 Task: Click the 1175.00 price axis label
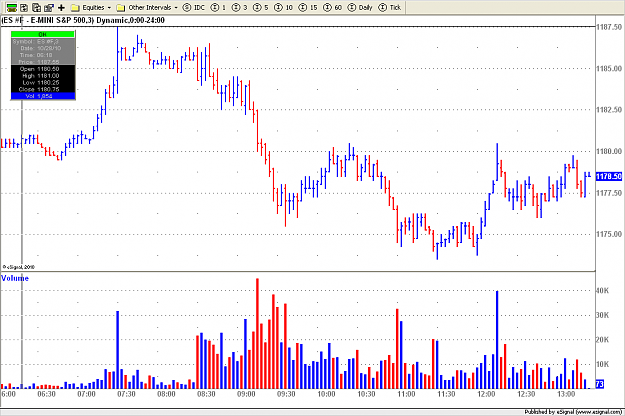tap(609, 234)
